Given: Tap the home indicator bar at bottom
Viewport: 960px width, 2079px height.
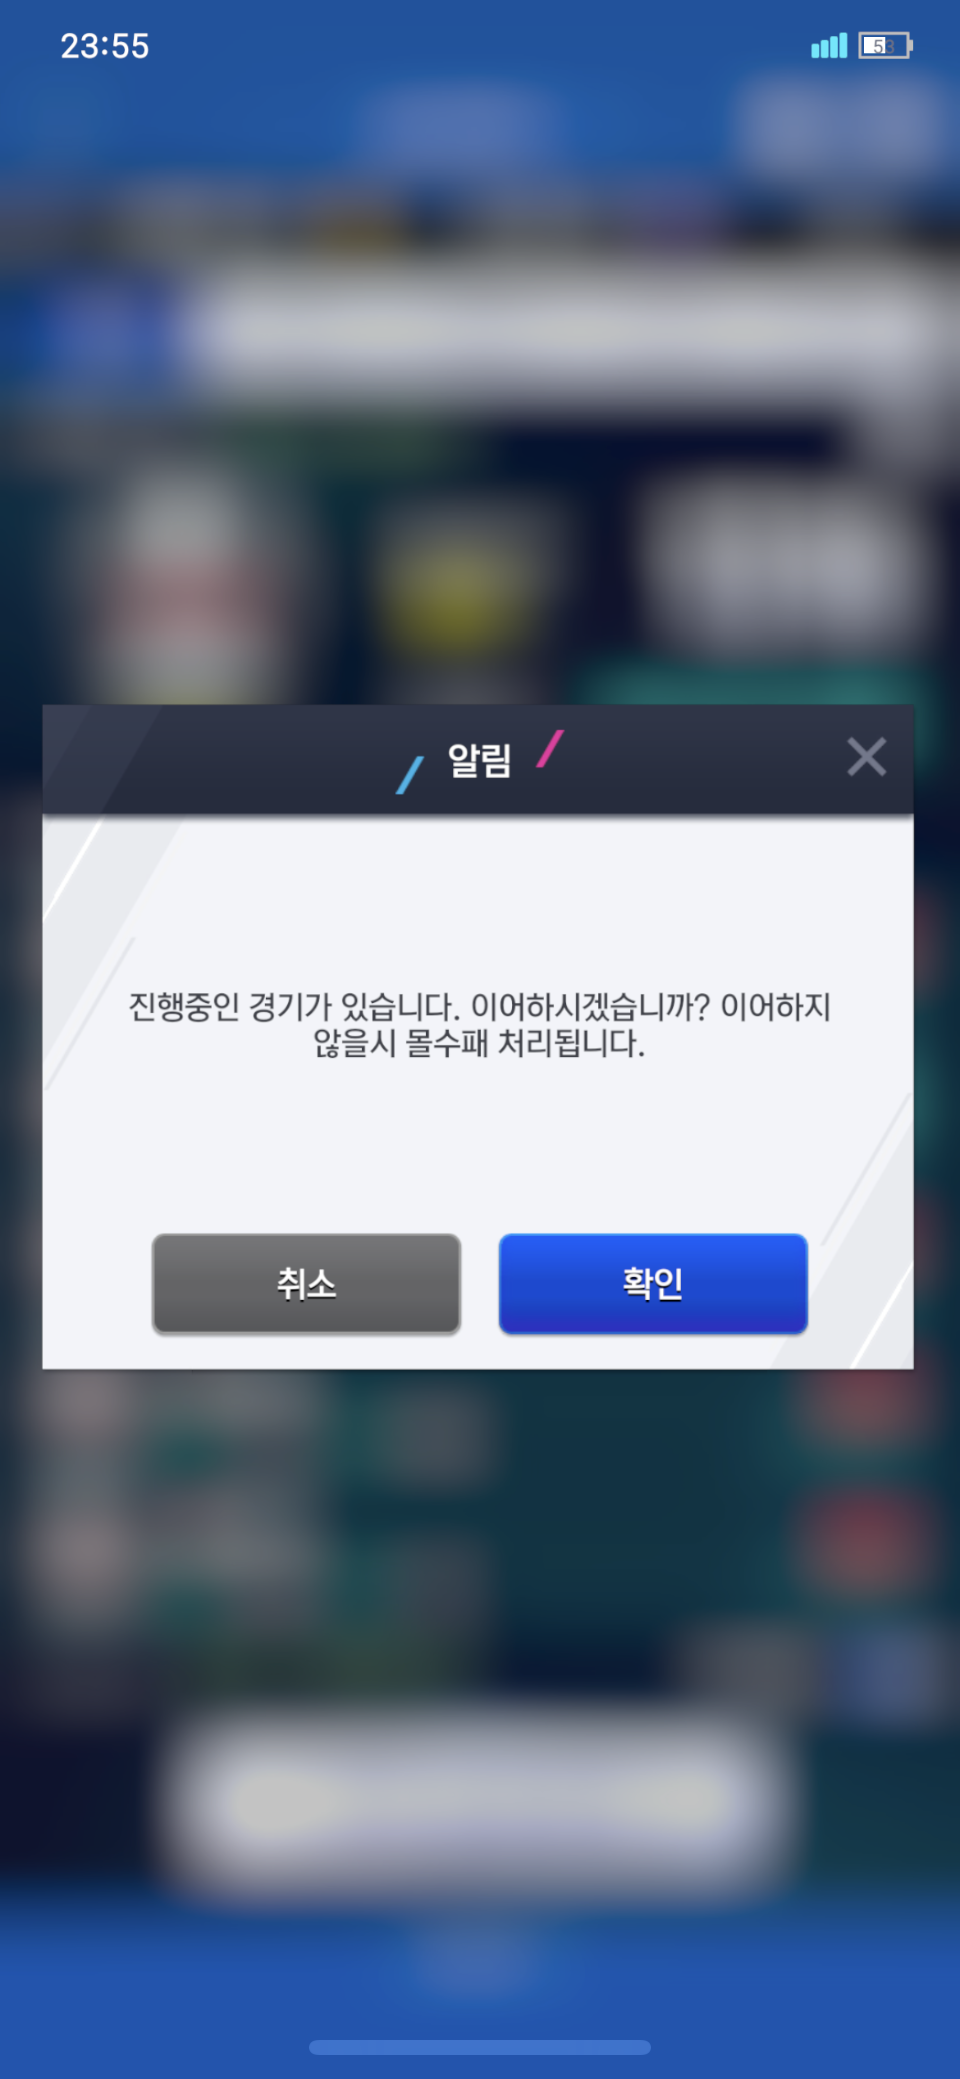Looking at the screenshot, I should [x=480, y=2047].
